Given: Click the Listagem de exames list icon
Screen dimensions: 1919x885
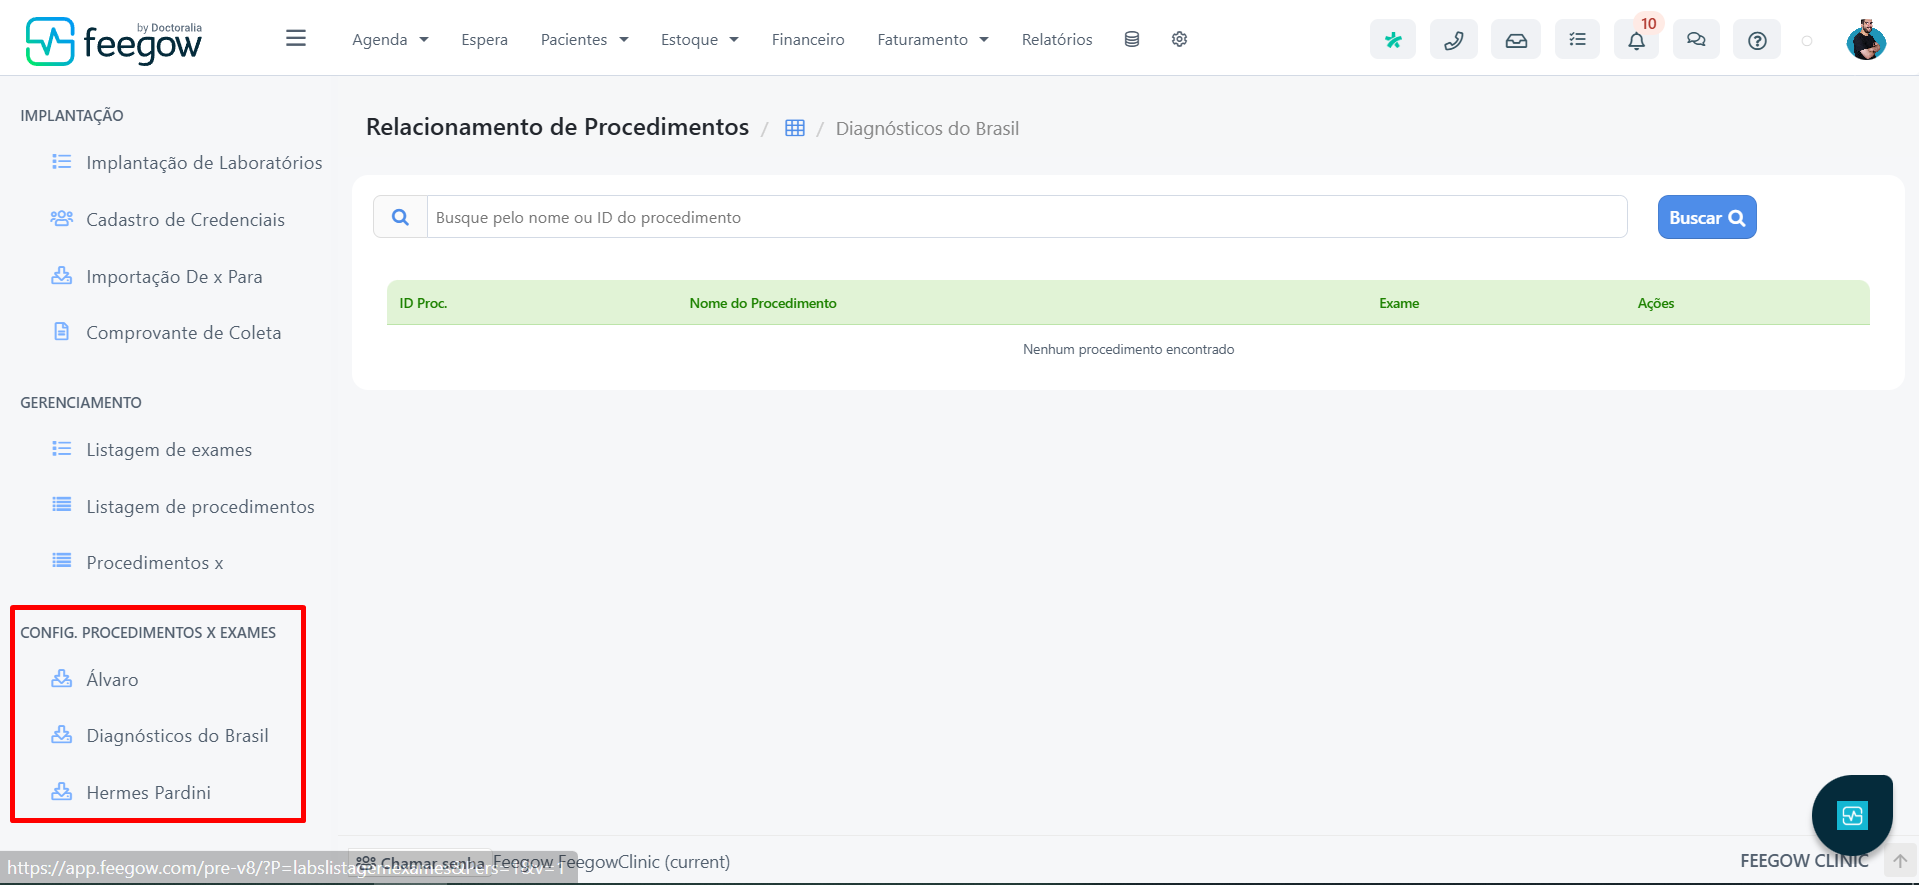Looking at the screenshot, I should pos(62,449).
